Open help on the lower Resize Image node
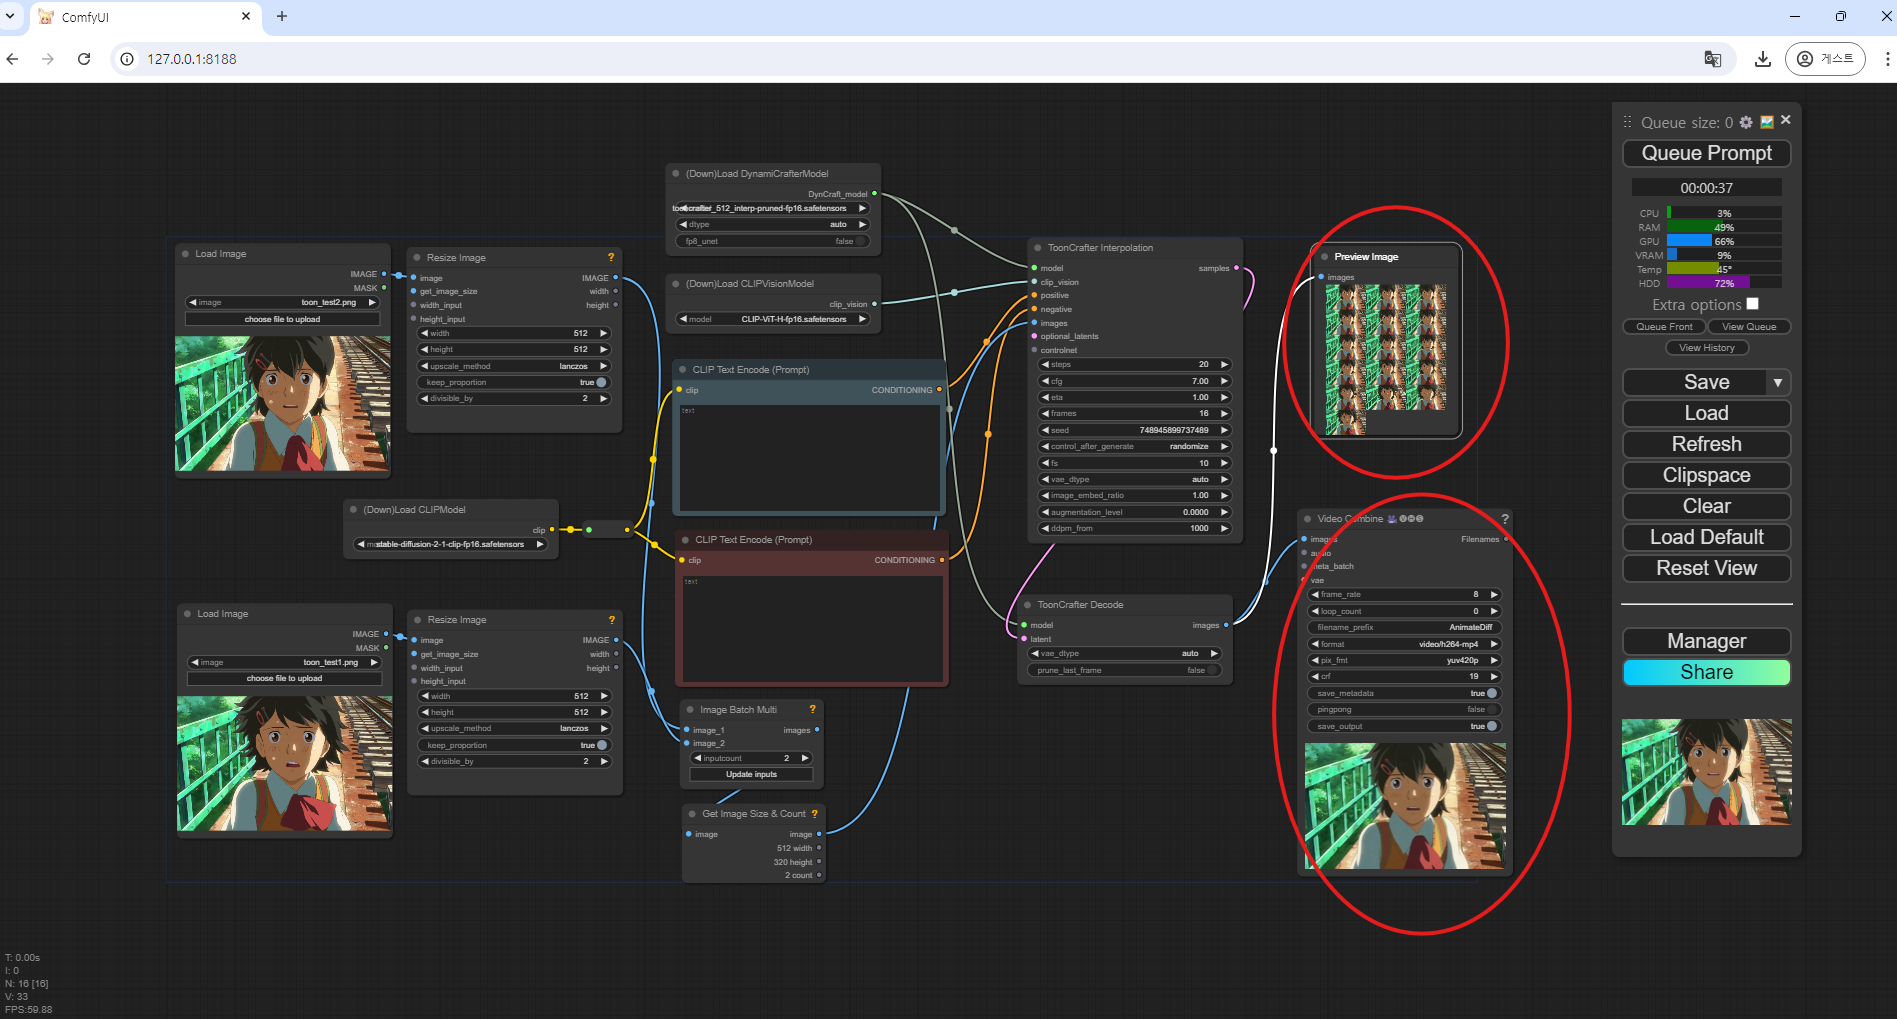Image resolution: width=1897 pixels, height=1019 pixels. pos(612,620)
